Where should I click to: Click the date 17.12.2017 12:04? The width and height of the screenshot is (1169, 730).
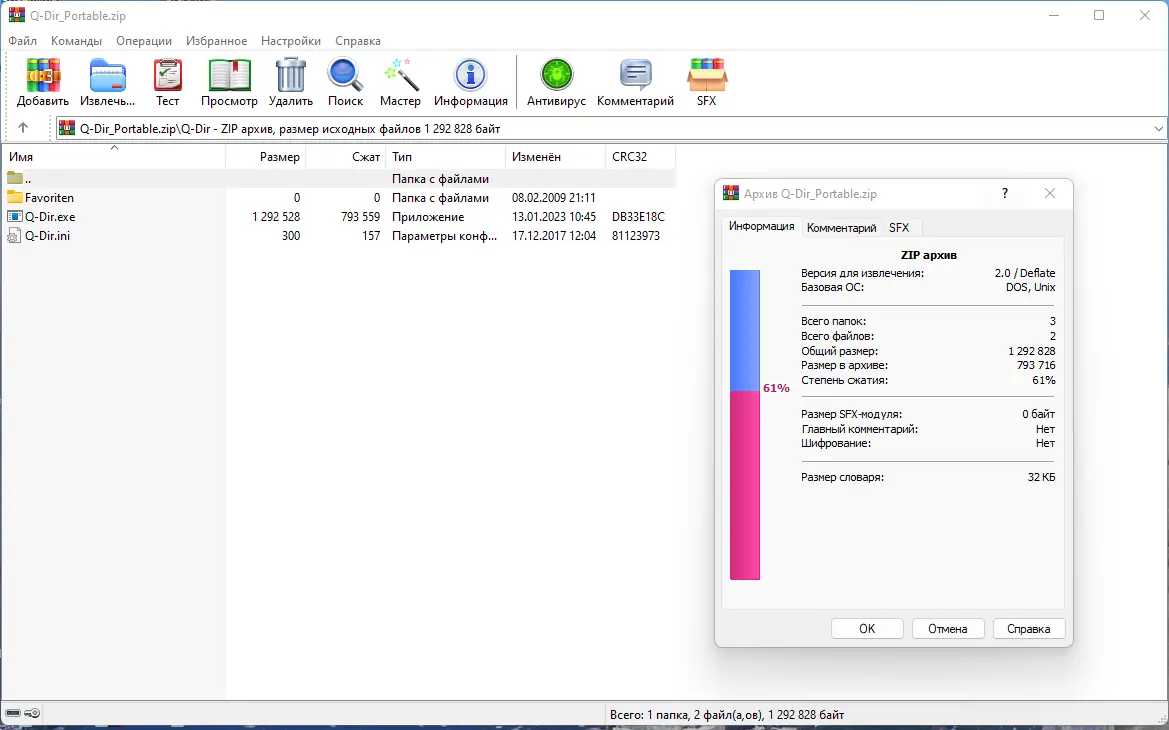pos(554,236)
